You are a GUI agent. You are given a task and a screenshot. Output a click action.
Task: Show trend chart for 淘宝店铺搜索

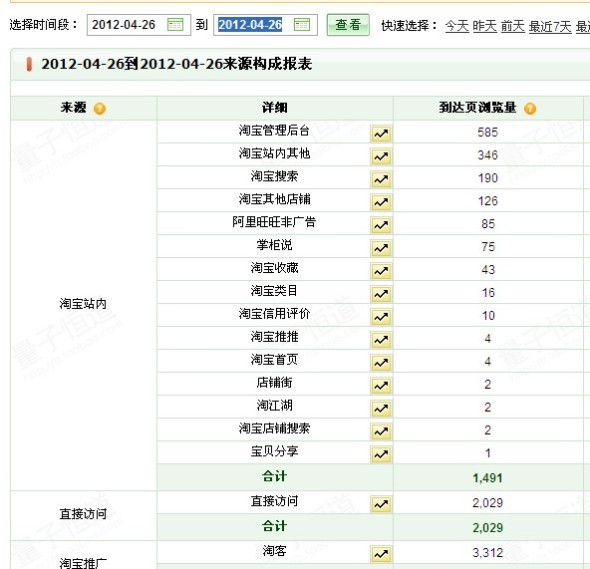click(381, 432)
